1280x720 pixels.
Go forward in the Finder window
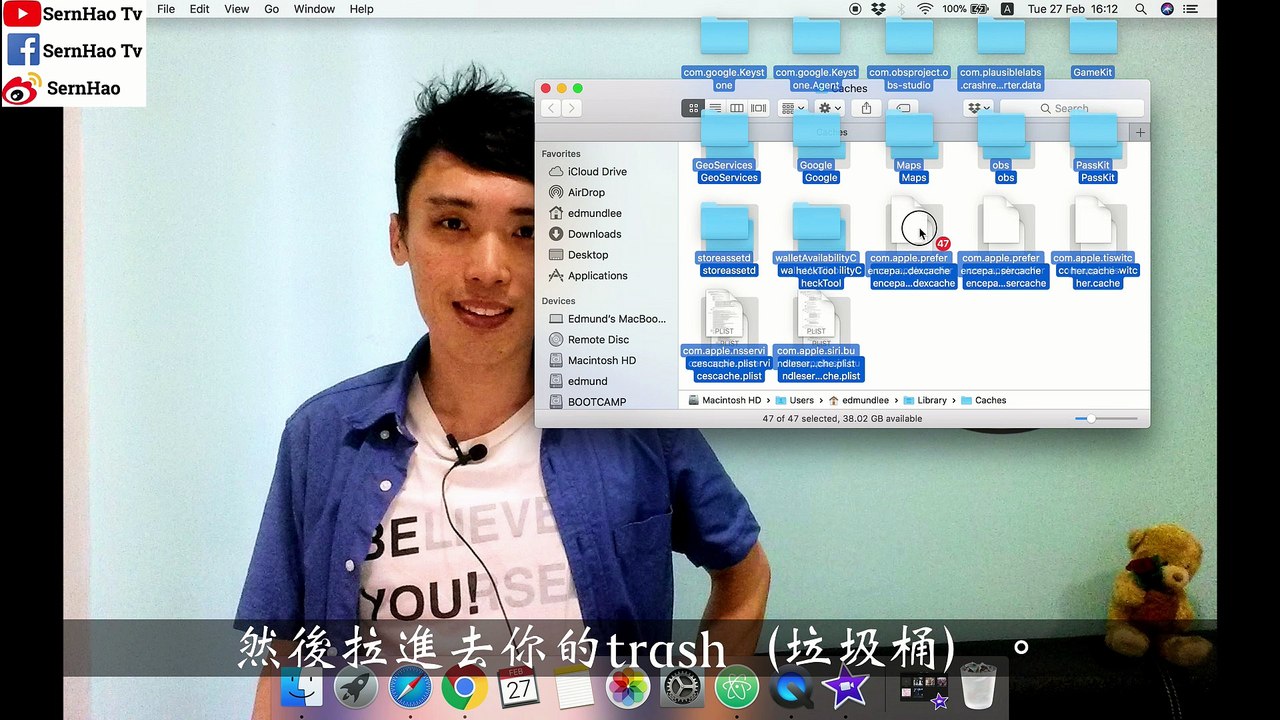[x=571, y=108]
